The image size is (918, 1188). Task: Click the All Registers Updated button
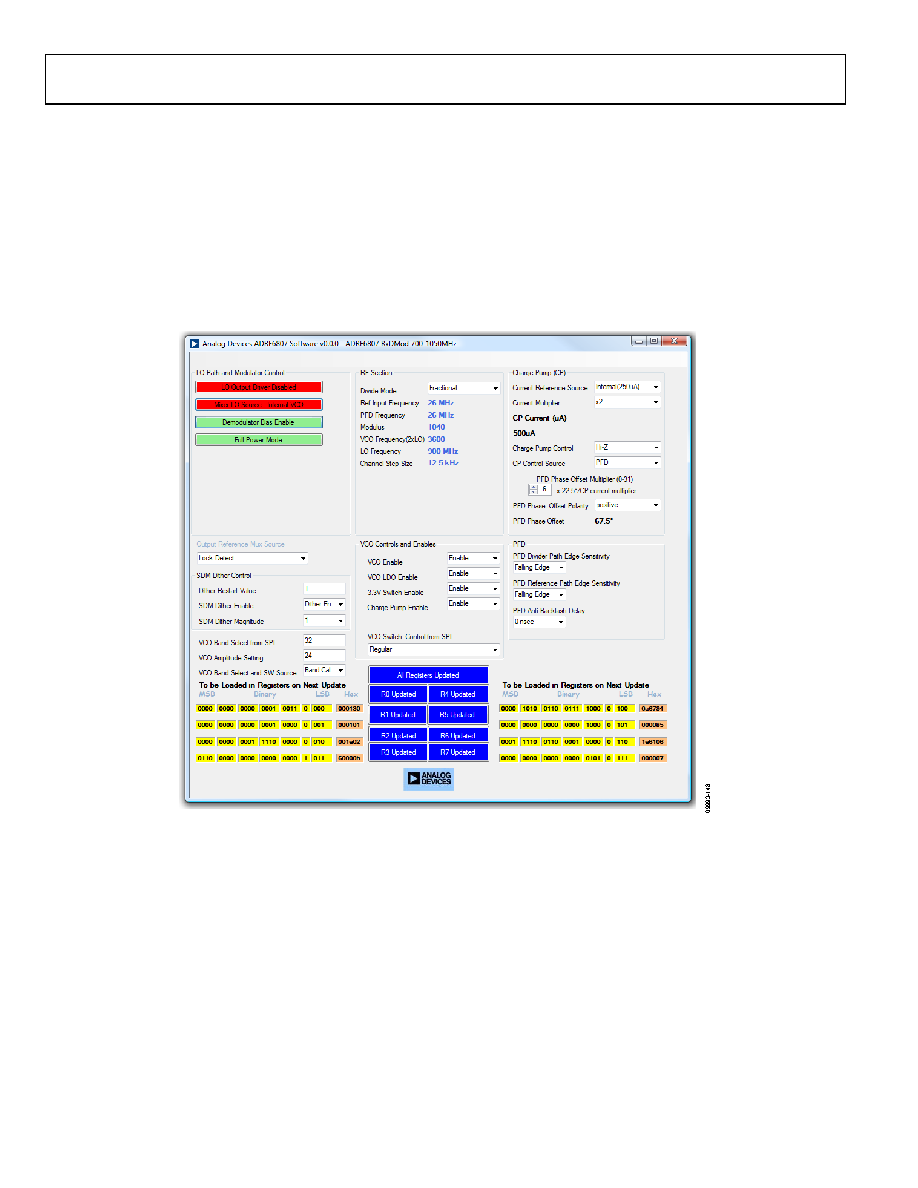429,675
